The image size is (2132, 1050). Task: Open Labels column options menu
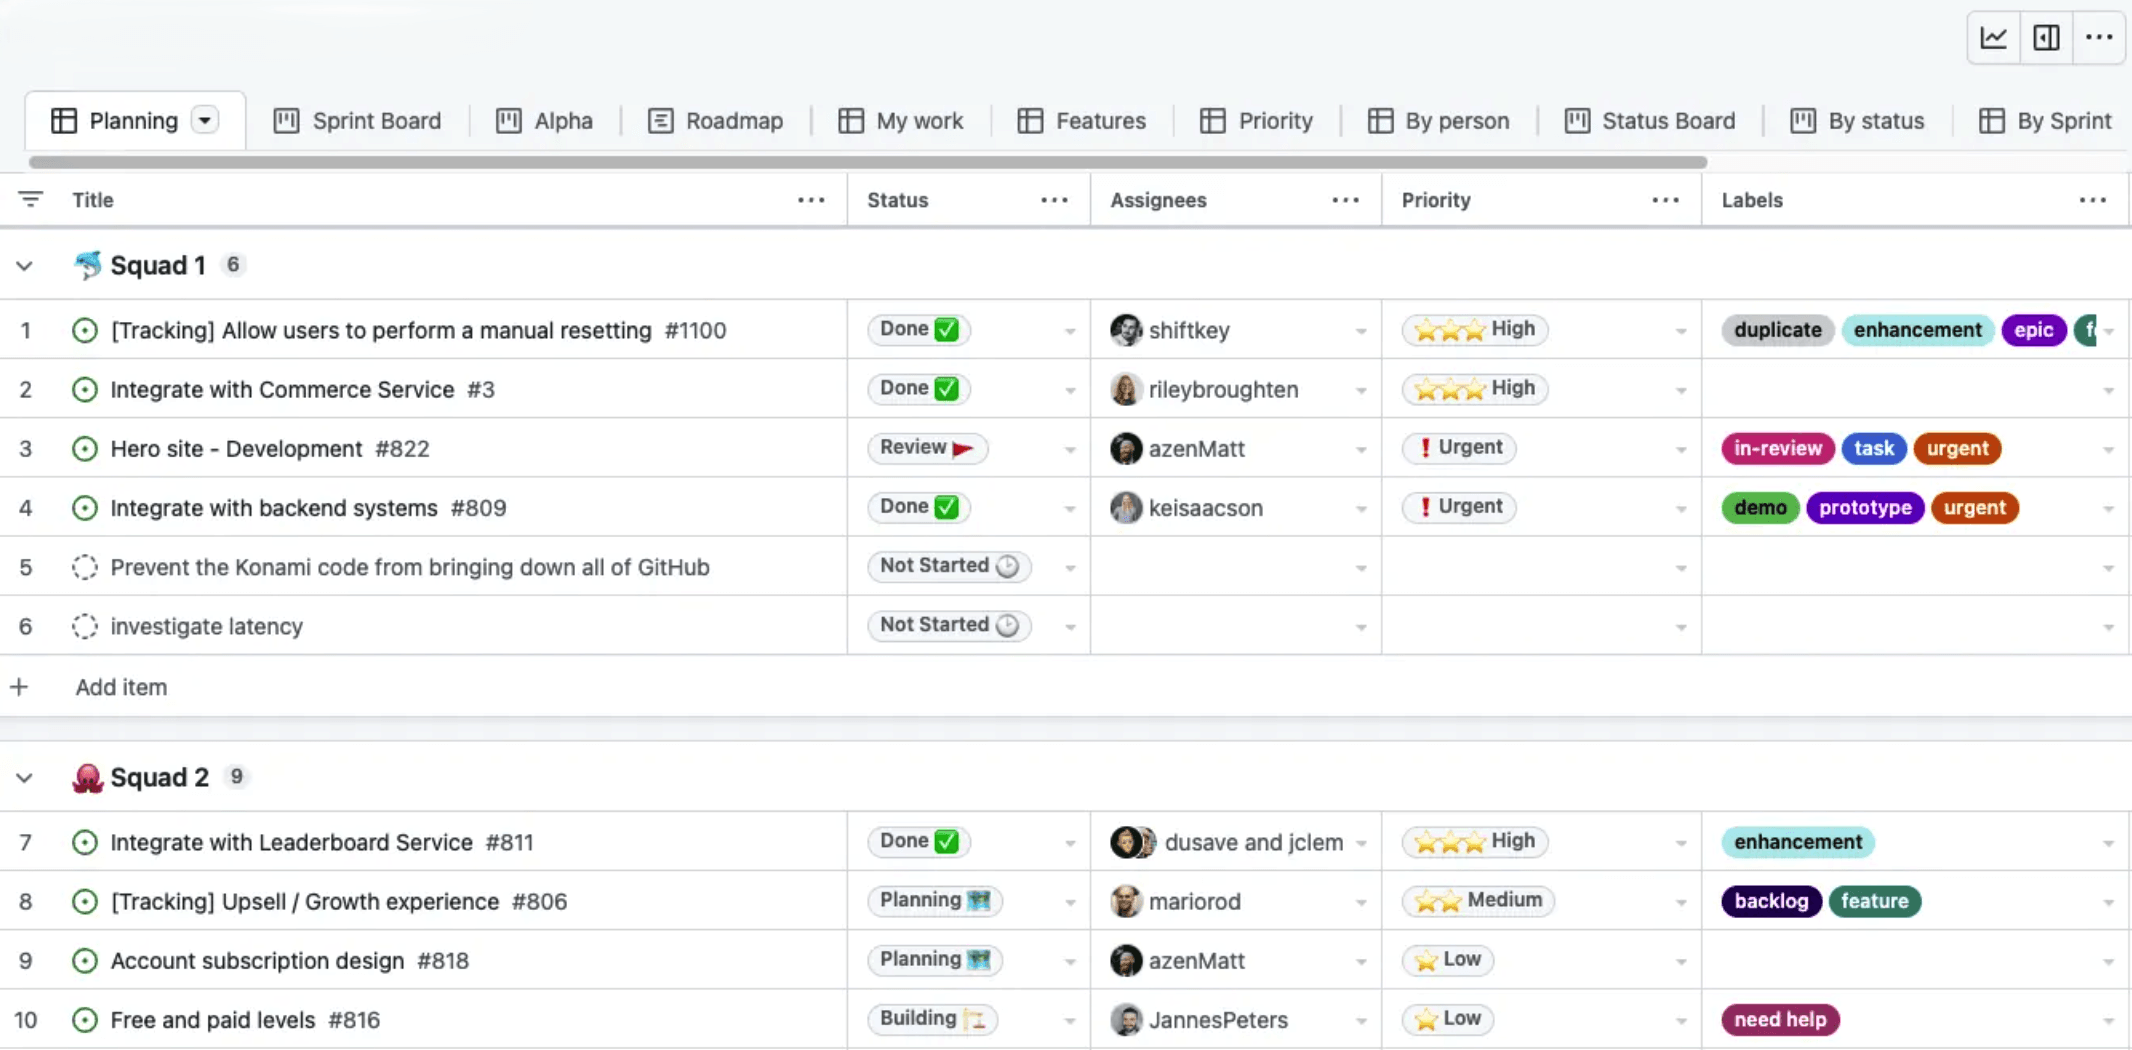(x=2092, y=200)
